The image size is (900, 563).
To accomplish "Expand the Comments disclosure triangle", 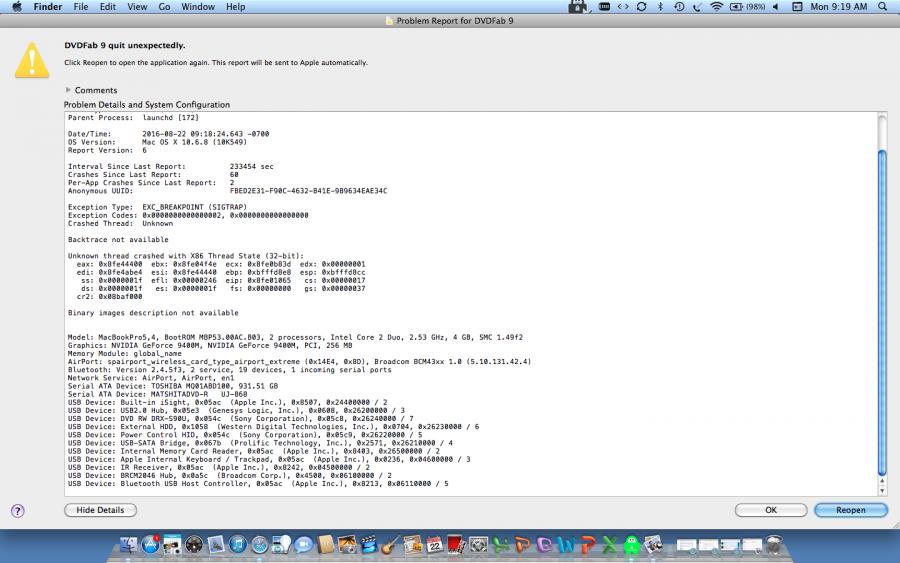I will [x=68, y=90].
